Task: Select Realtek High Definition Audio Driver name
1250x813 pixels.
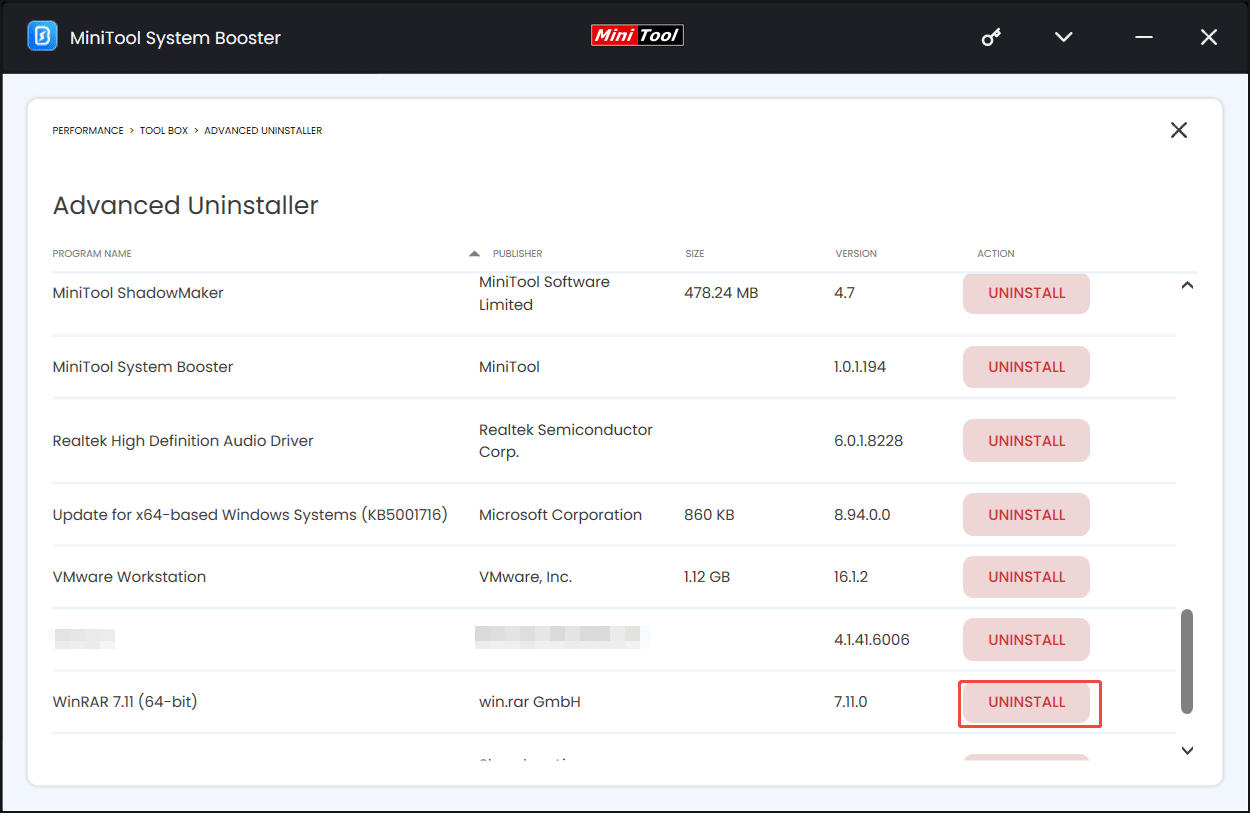Action: pyautogui.click(x=183, y=441)
